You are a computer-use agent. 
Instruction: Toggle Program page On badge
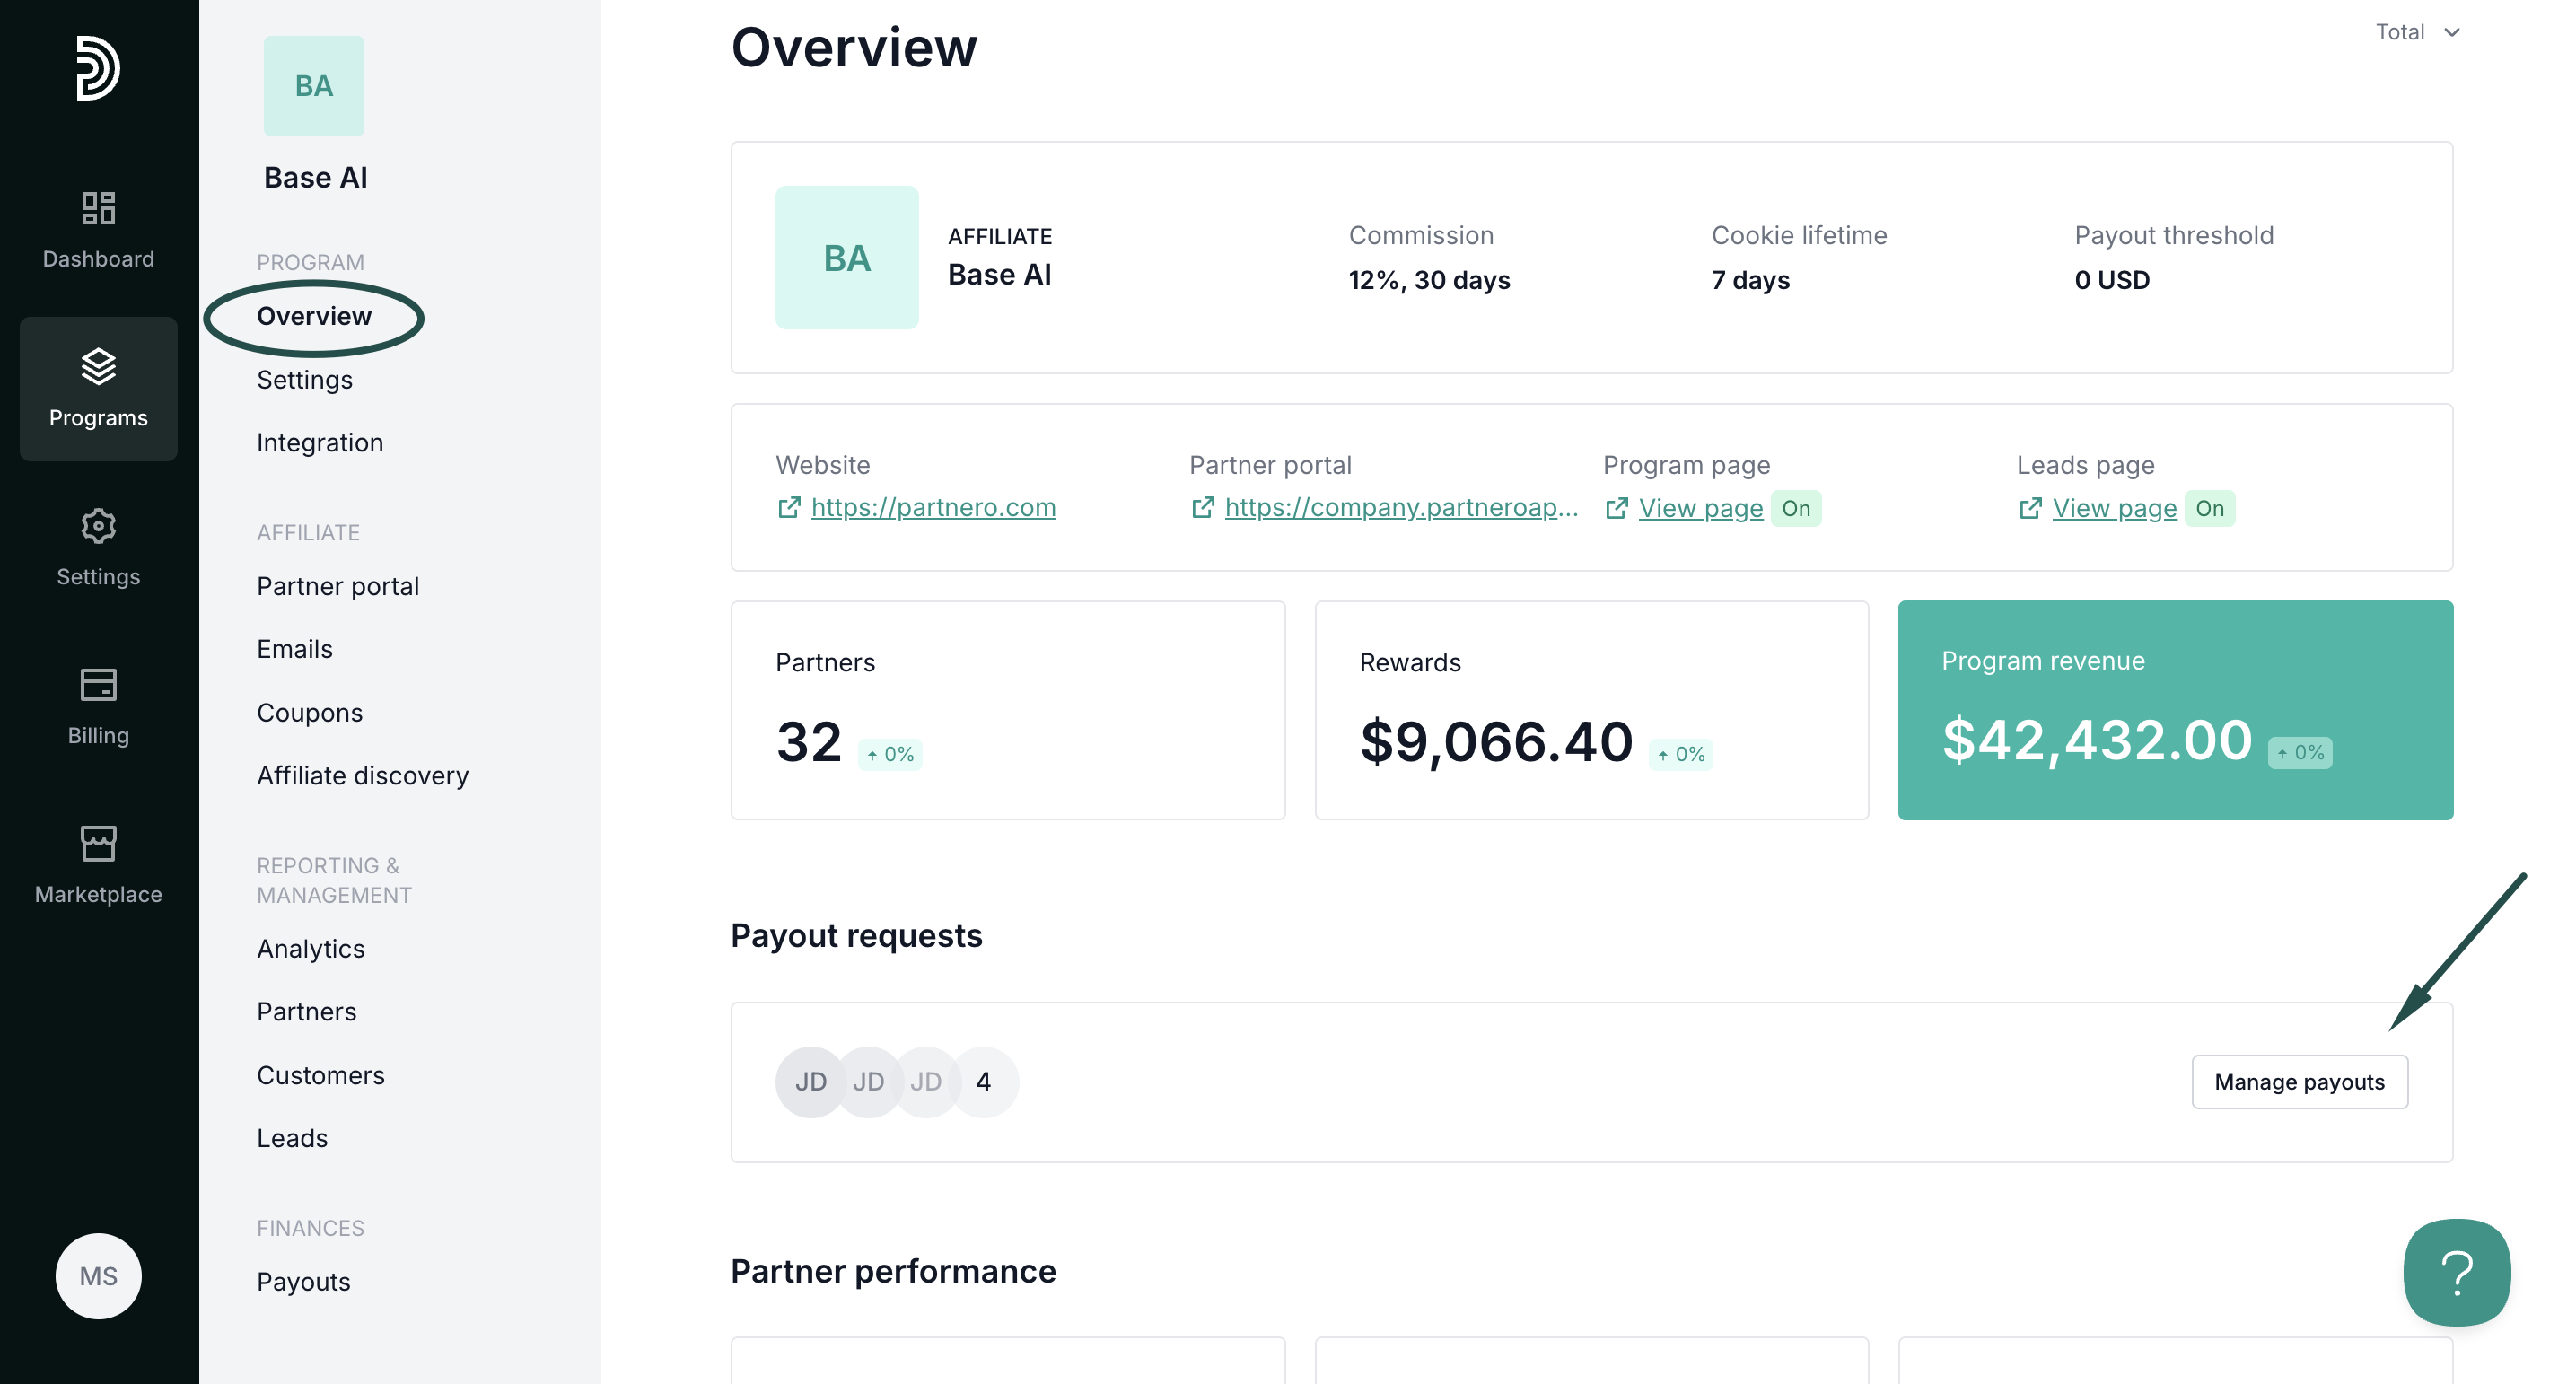(x=1795, y=508)
